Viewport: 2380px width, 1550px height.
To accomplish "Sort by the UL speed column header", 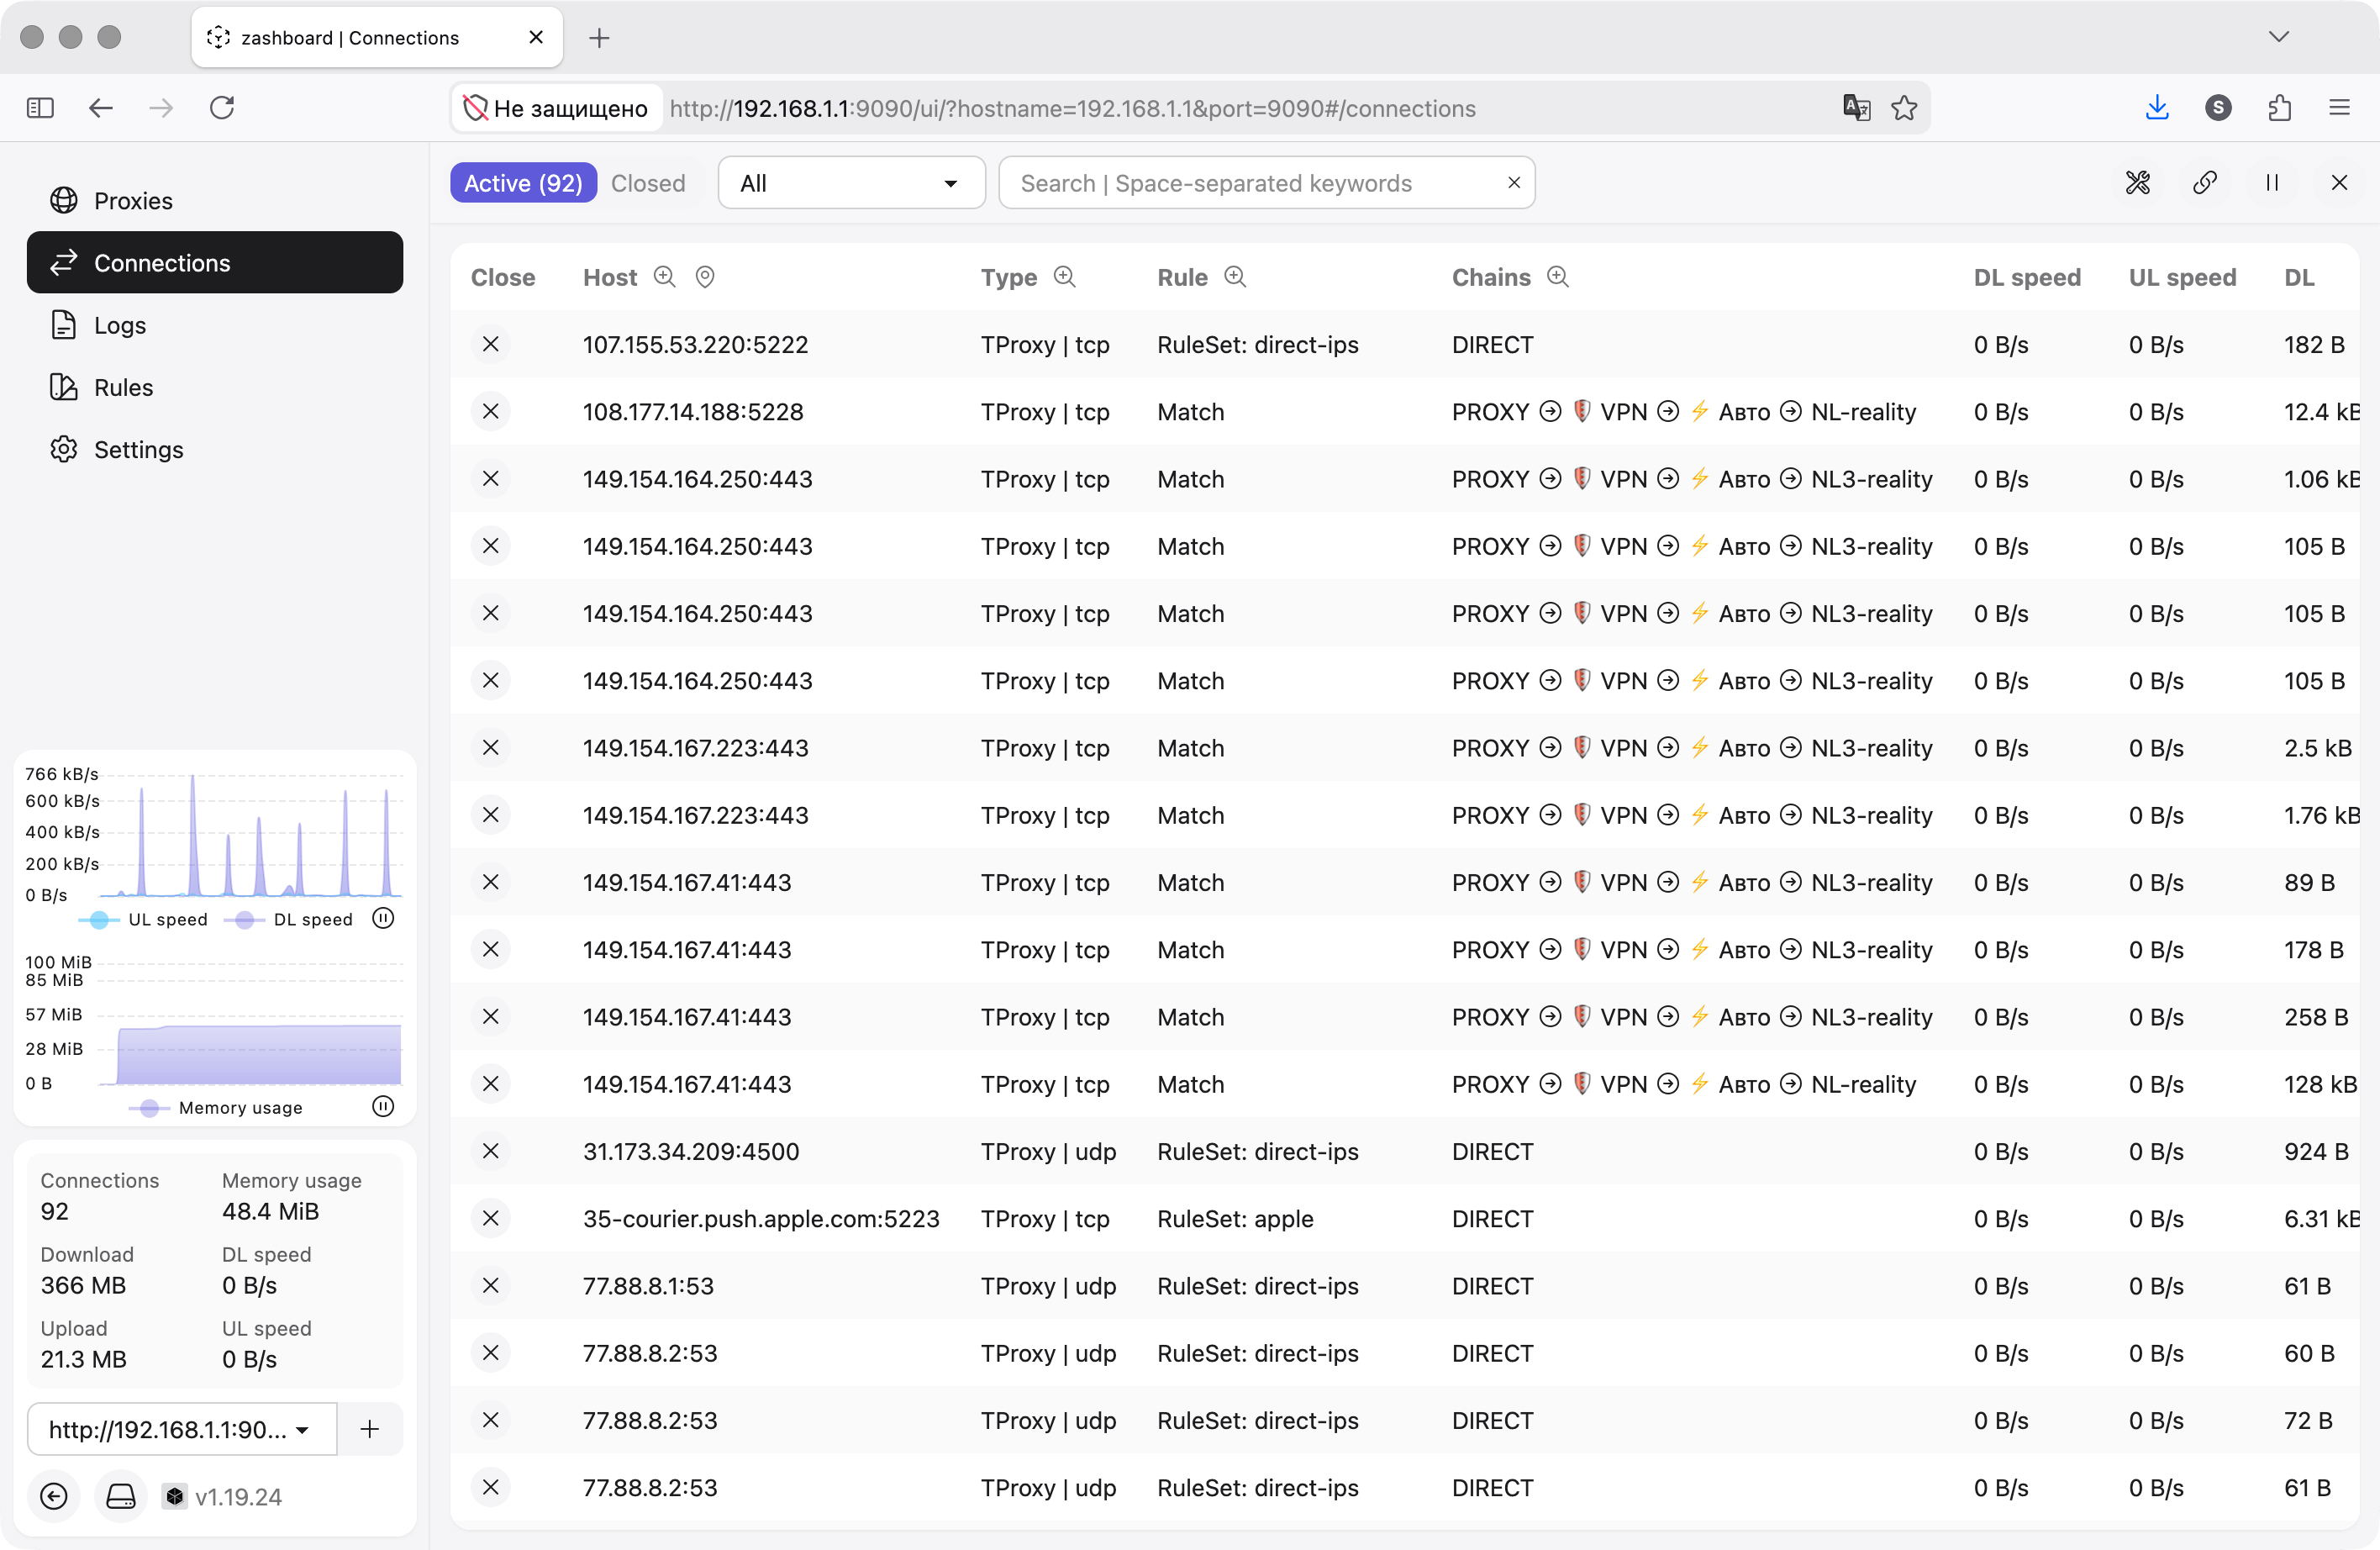I will coord(2182,277).
